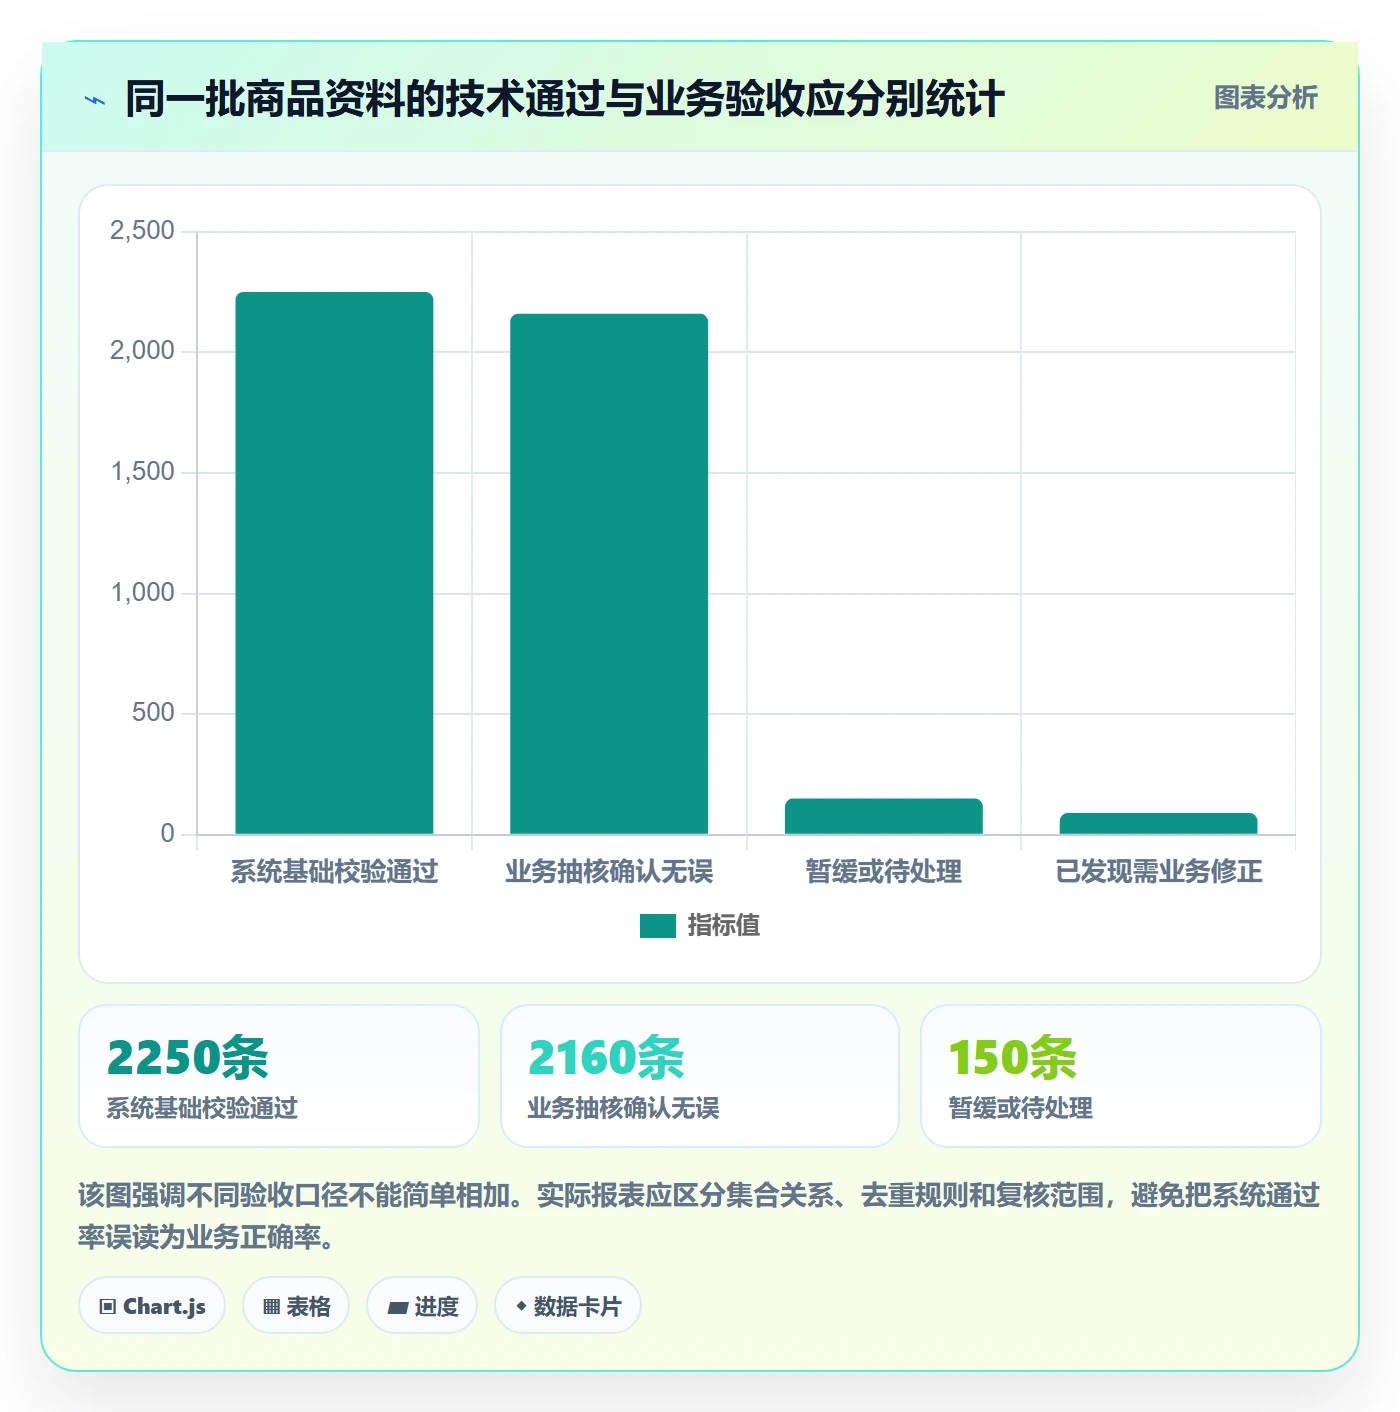Click the 数据卡片 tag chip

[x=568, y=1306]
